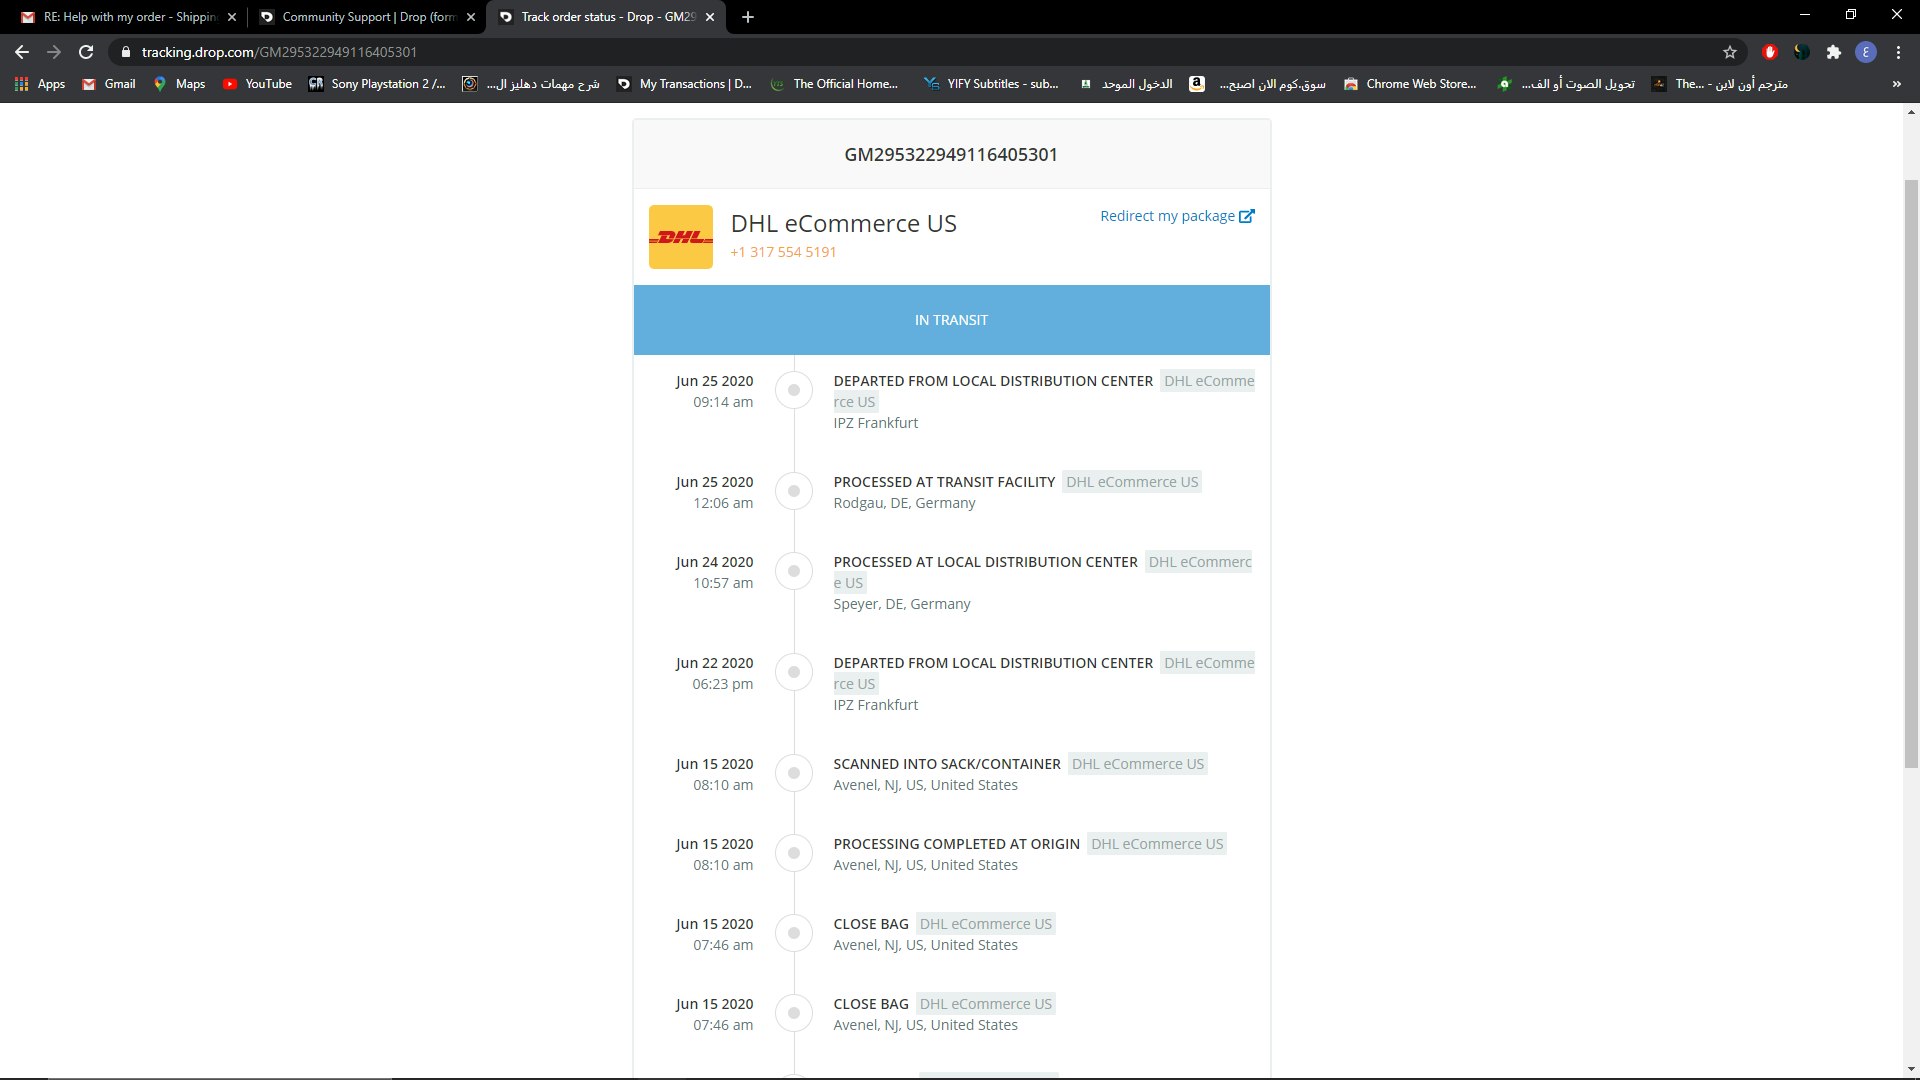Viewport: 1920px width, 1080px height.
Task: Click the DHL logo icon
Action: point(680,237)
